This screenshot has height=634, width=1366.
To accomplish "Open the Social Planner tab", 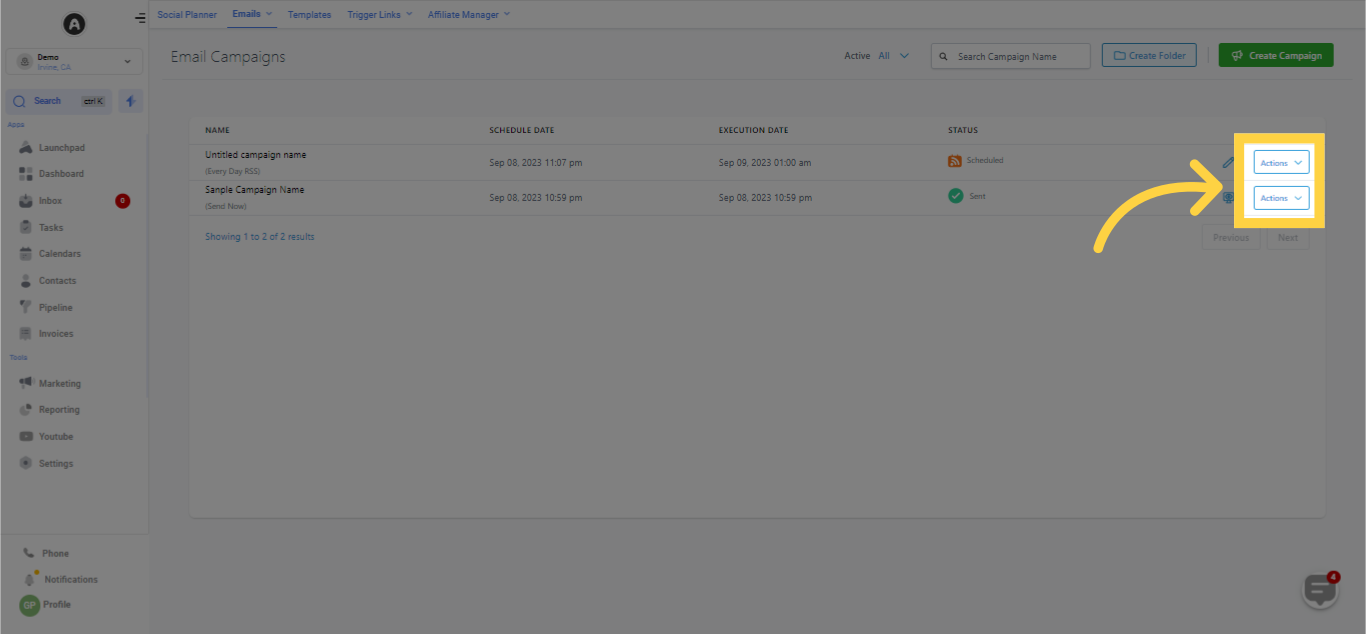I will [186, 14].
